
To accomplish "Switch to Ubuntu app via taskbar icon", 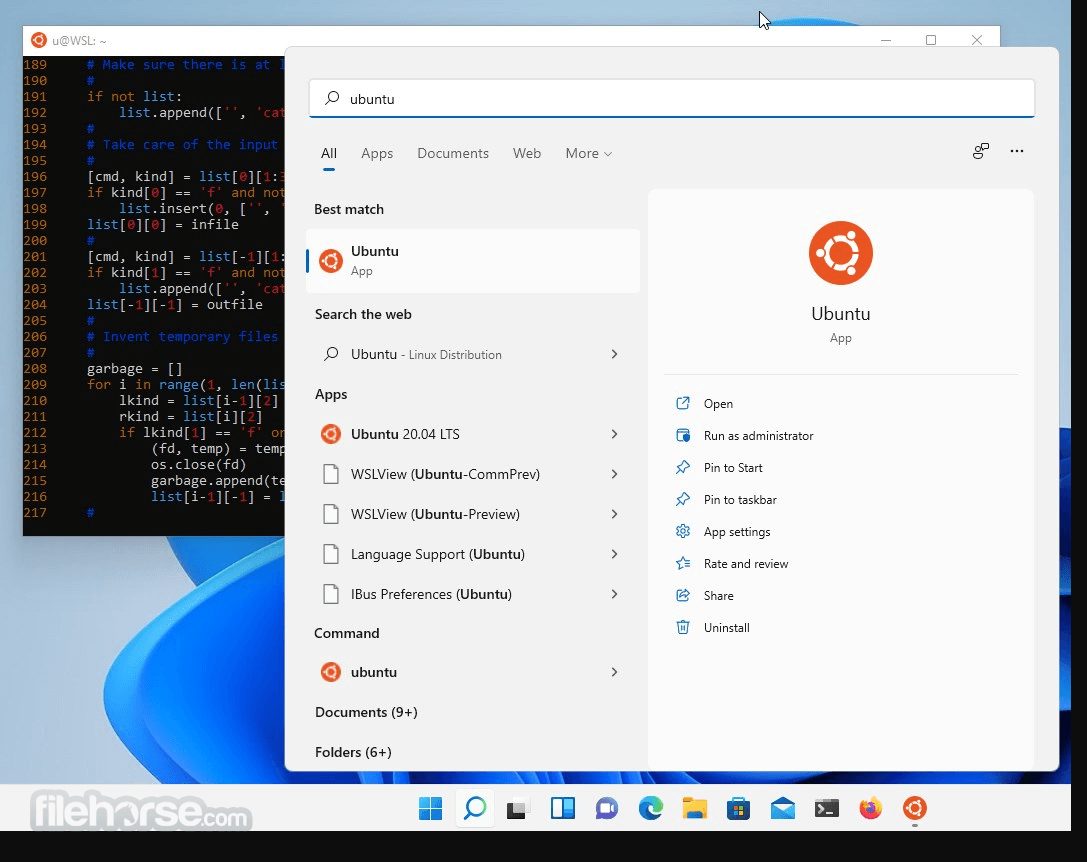I will tap(915, 808).
